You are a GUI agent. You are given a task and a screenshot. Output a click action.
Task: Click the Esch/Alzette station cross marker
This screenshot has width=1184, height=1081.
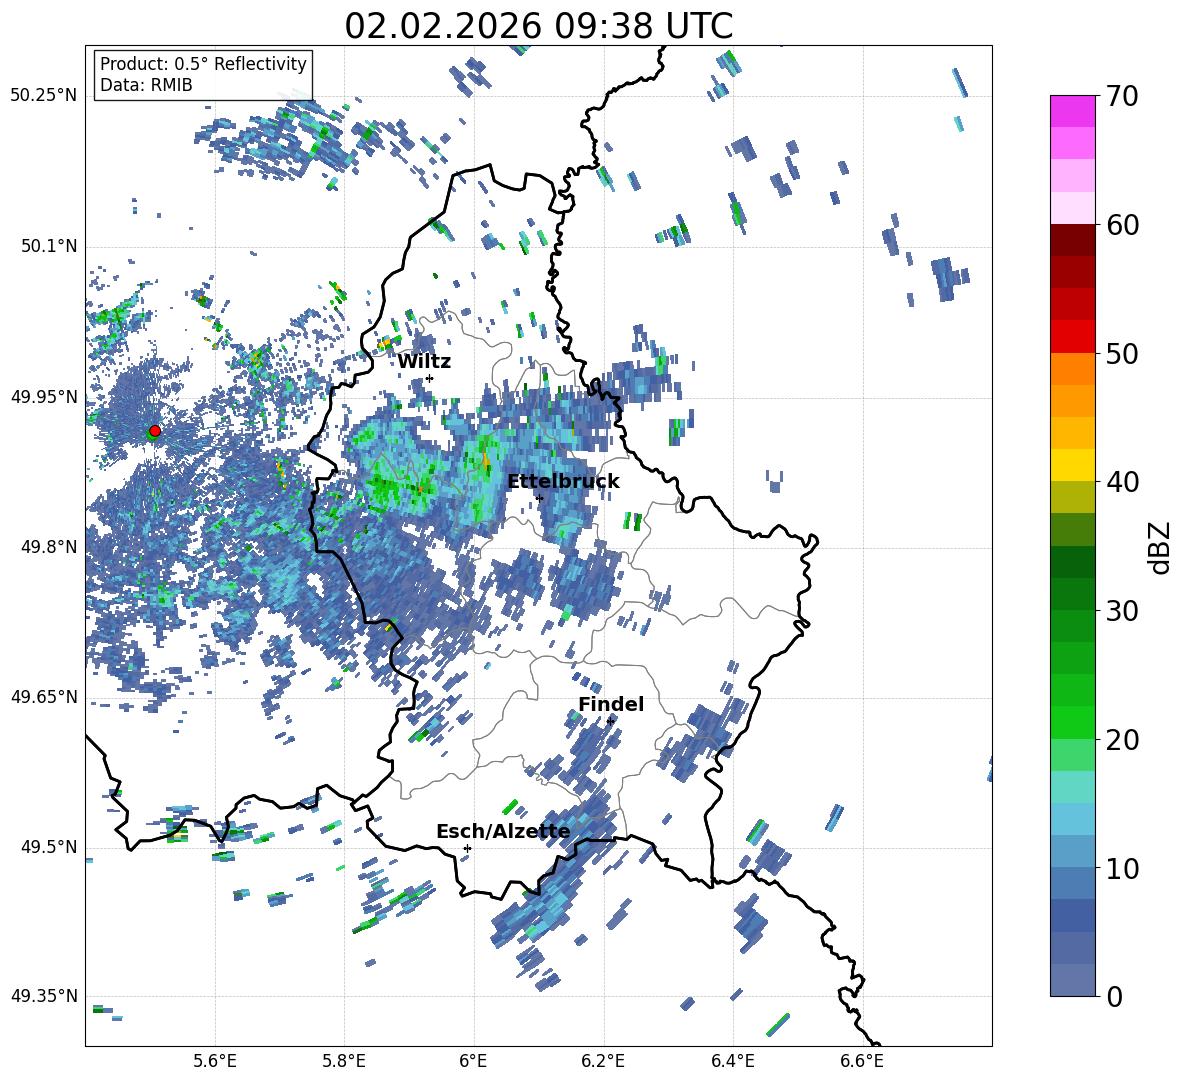click(467, 848)
